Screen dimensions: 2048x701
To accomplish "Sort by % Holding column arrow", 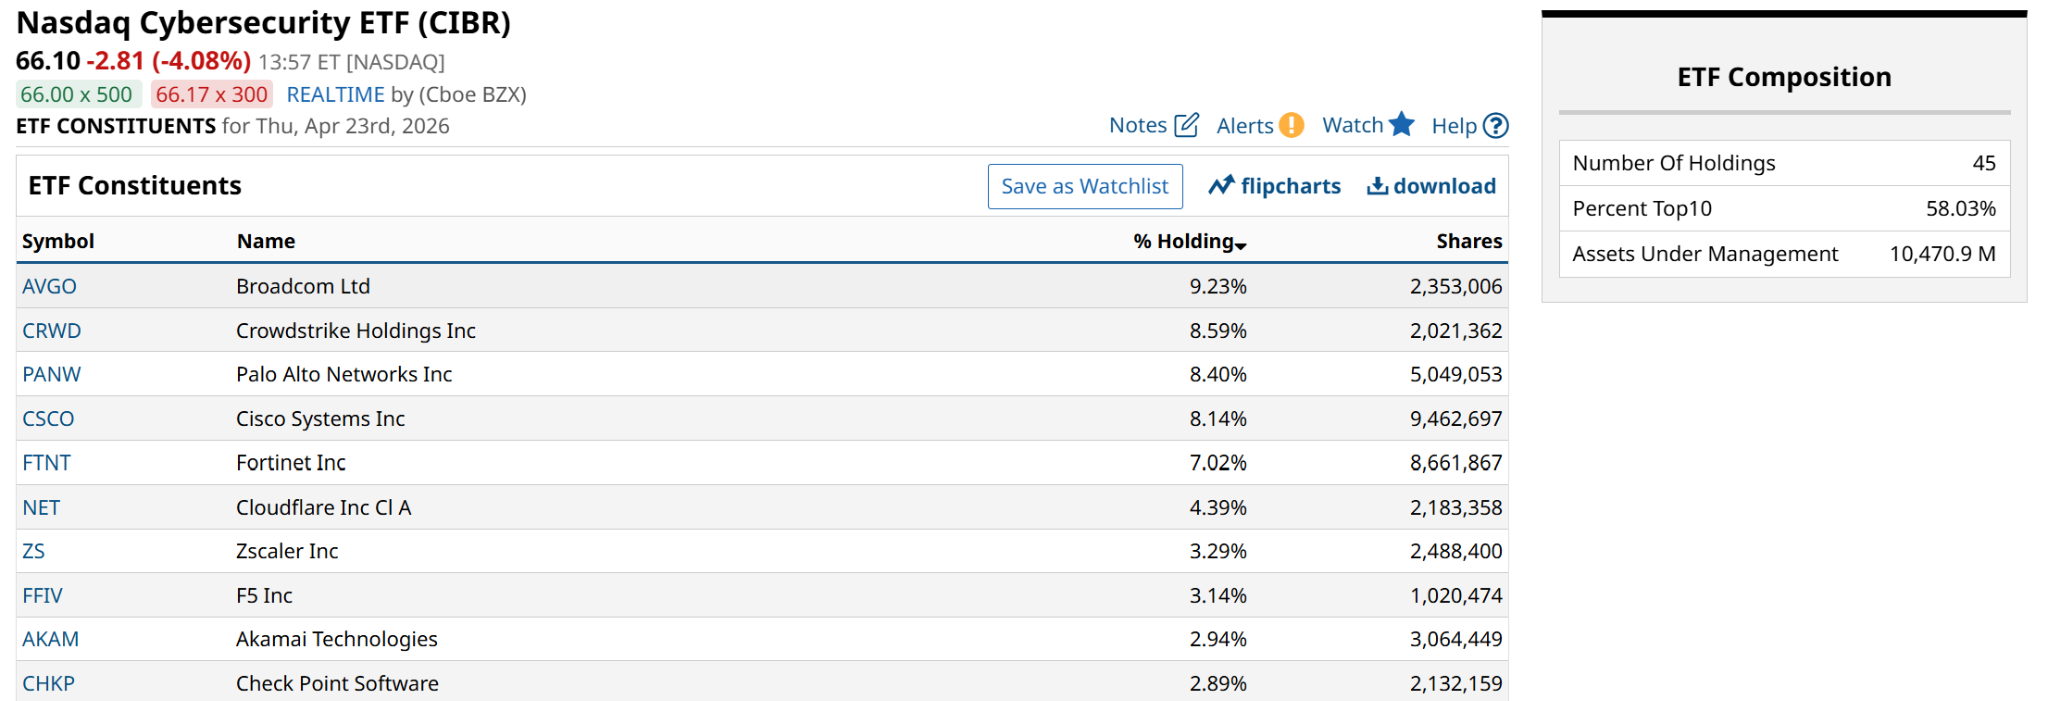I will [1241, 245].
